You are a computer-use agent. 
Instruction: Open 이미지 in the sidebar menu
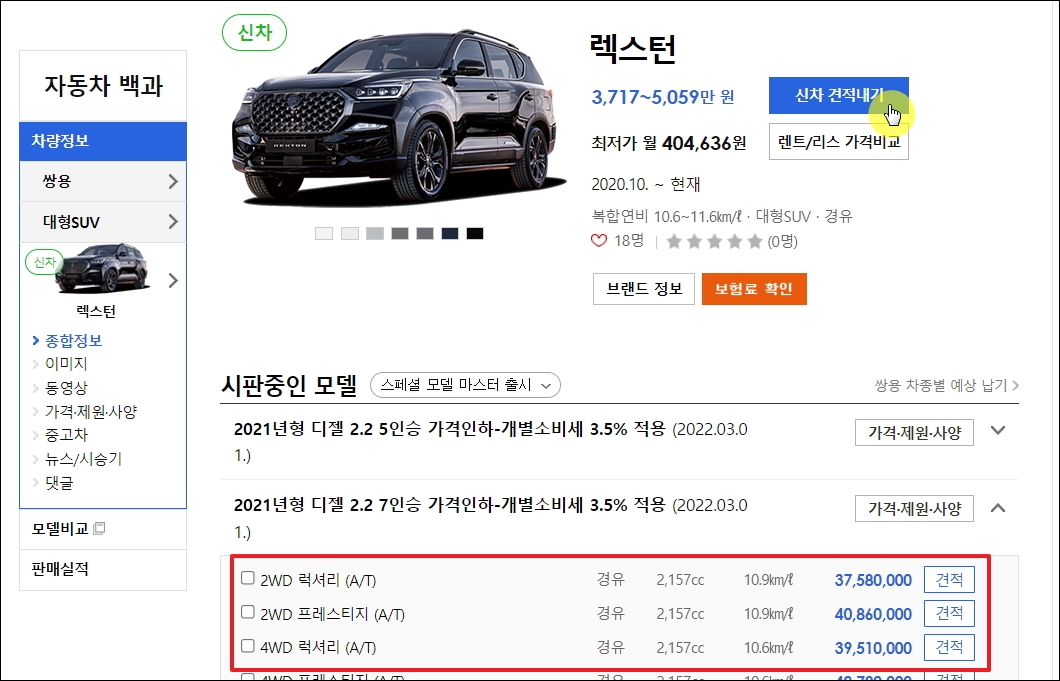pyautogui.click(x=66, y=364)
